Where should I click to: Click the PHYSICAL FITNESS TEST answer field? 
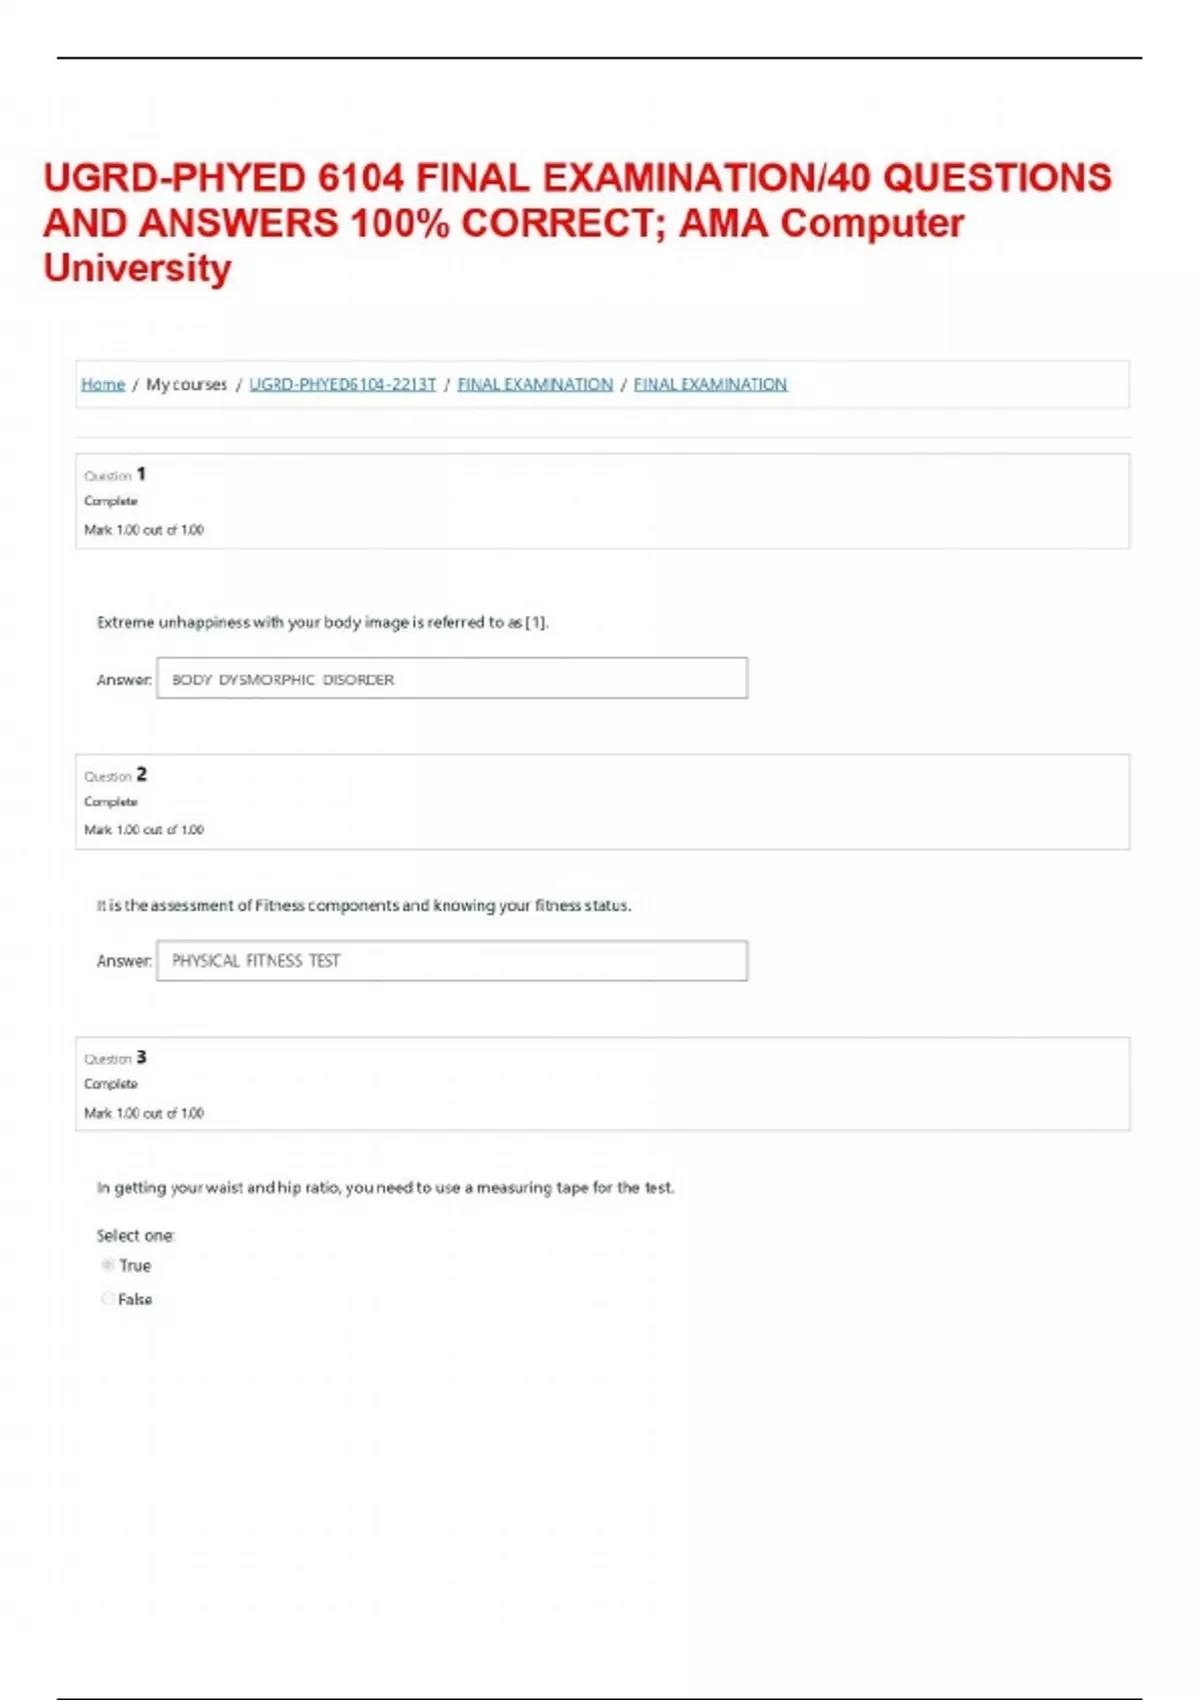click(x=450, y=960)
